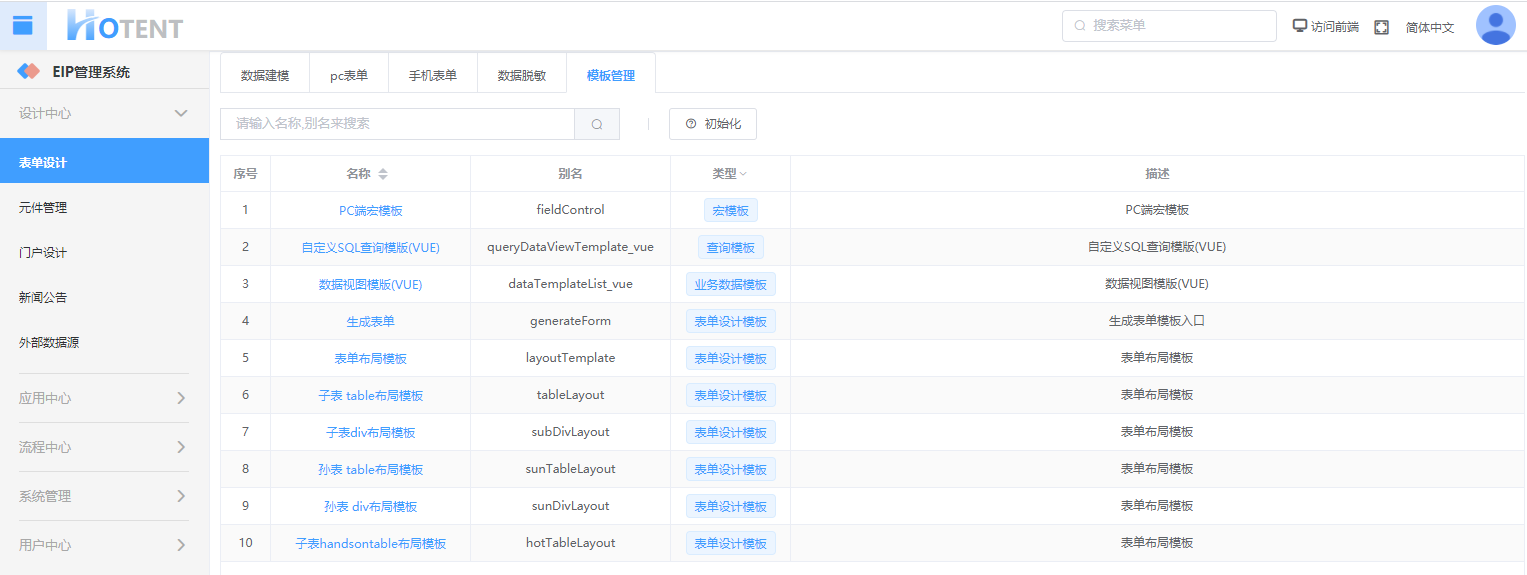Switch to 手机表单 tab
This screenshot has width=1527, height=575.
(x=433, y=75)
